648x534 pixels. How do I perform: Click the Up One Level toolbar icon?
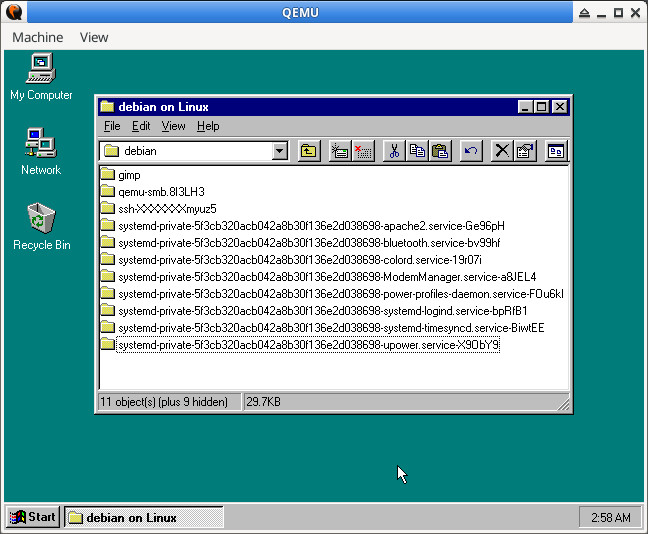[308, 151]
